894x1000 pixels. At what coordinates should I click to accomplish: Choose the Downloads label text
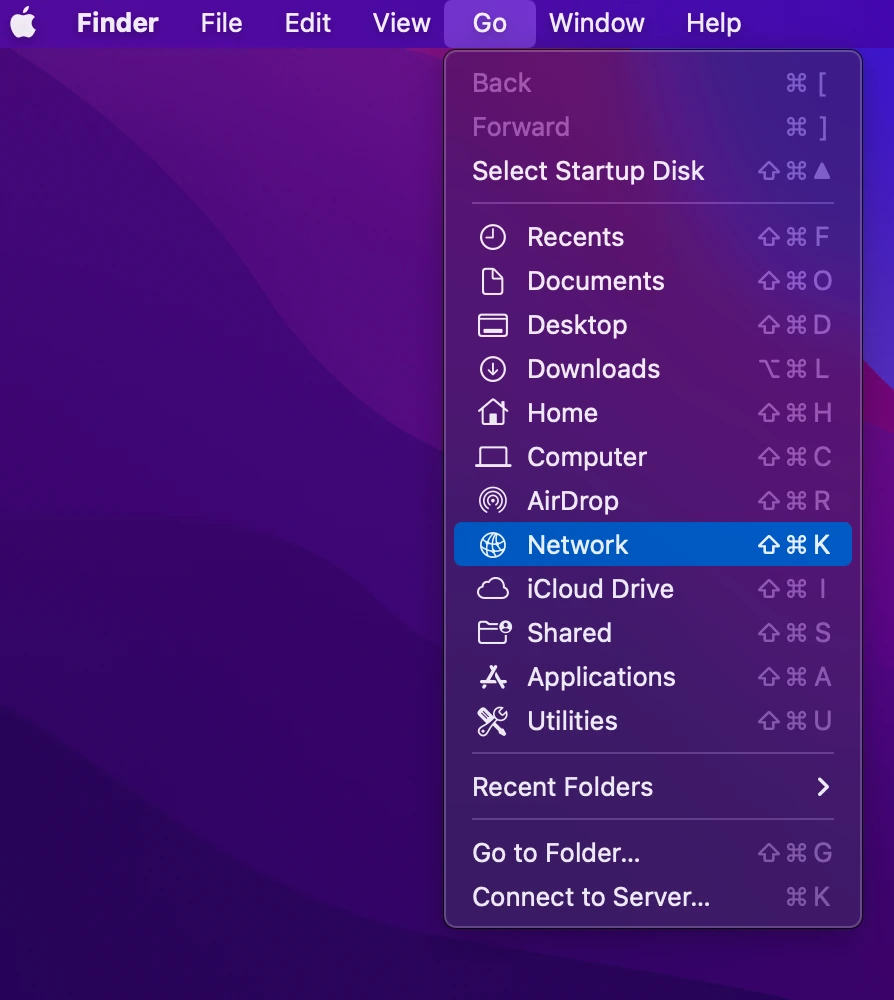[593, 369]
